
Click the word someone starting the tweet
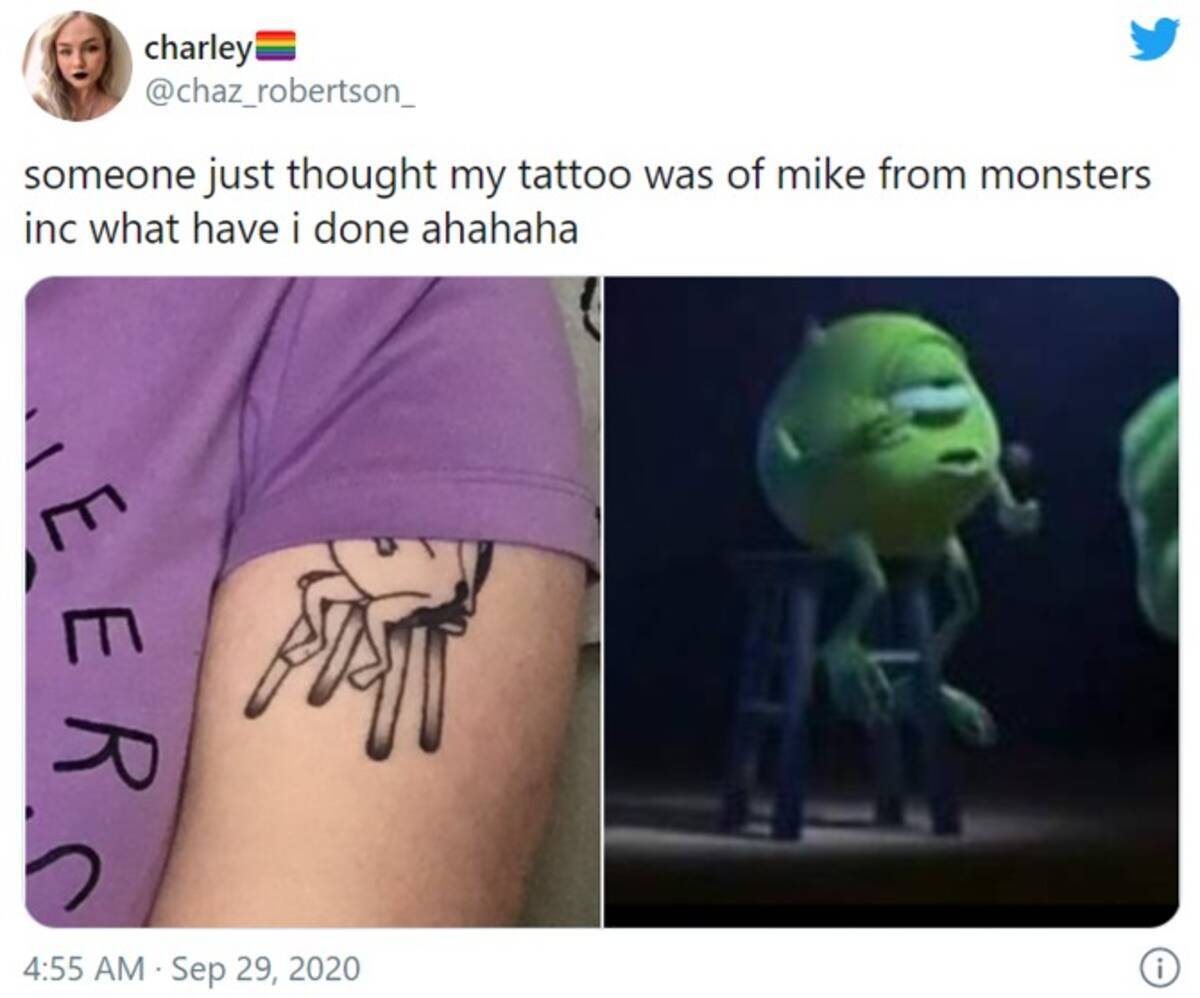coord(98,178)
